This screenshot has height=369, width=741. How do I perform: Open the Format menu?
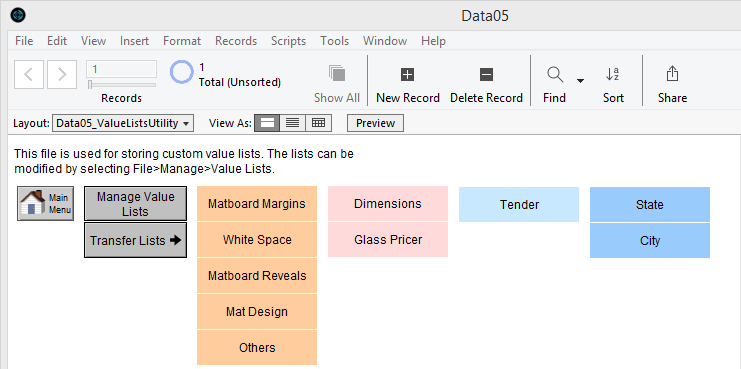tap(182, 41)
